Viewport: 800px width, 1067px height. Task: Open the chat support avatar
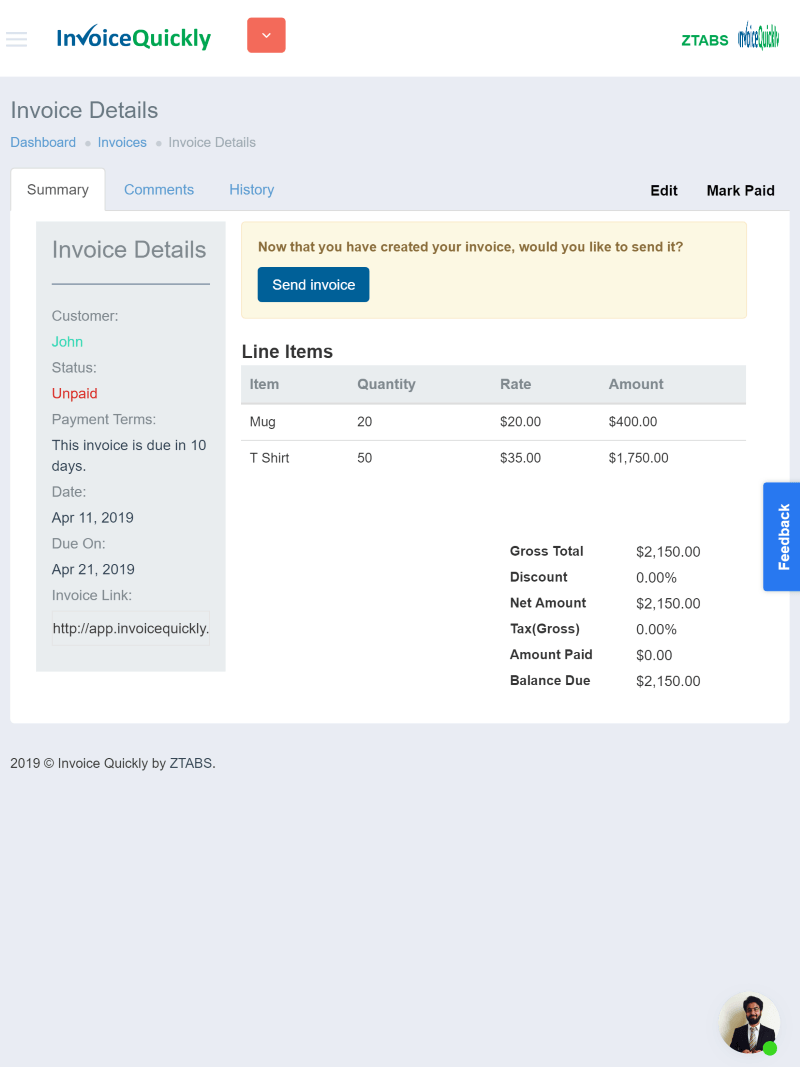click(749, 1023)
